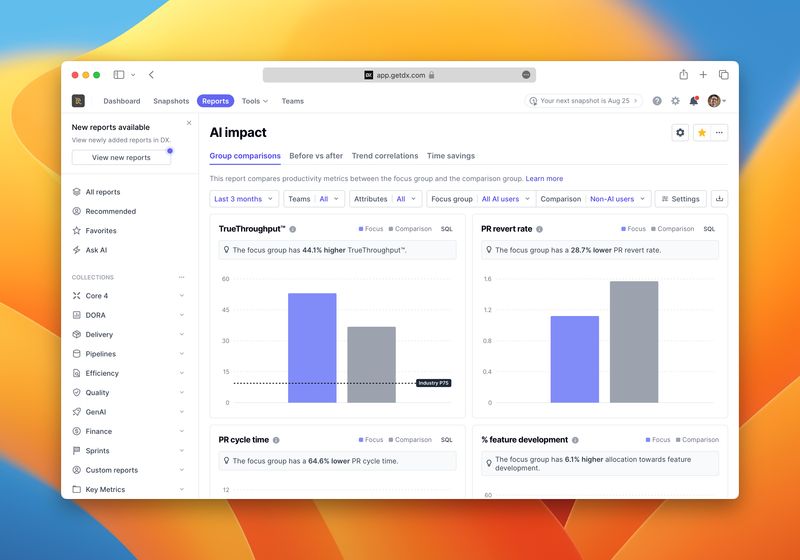Open the three-dot more options menu
The image size is (800, 560).
[x=719, y=132]
